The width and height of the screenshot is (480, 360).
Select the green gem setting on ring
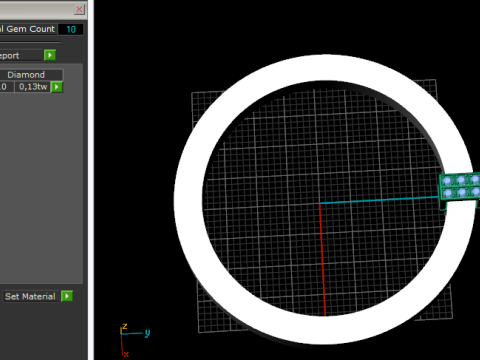[x=460, y=190]
